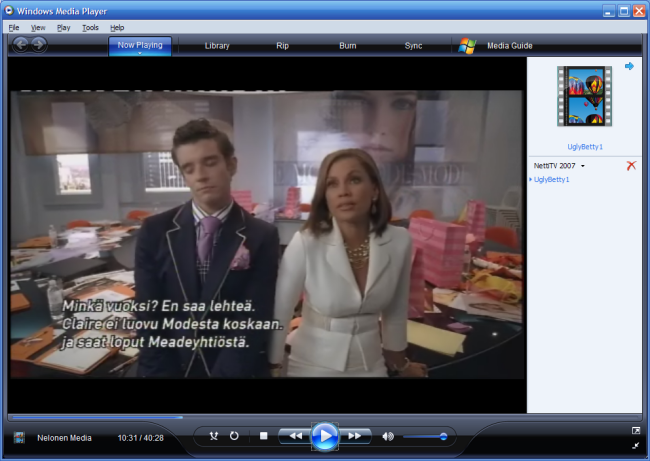650x461 pixels.
Task: Click the Forward navigation arrow
Action: [x=39, y=44]
